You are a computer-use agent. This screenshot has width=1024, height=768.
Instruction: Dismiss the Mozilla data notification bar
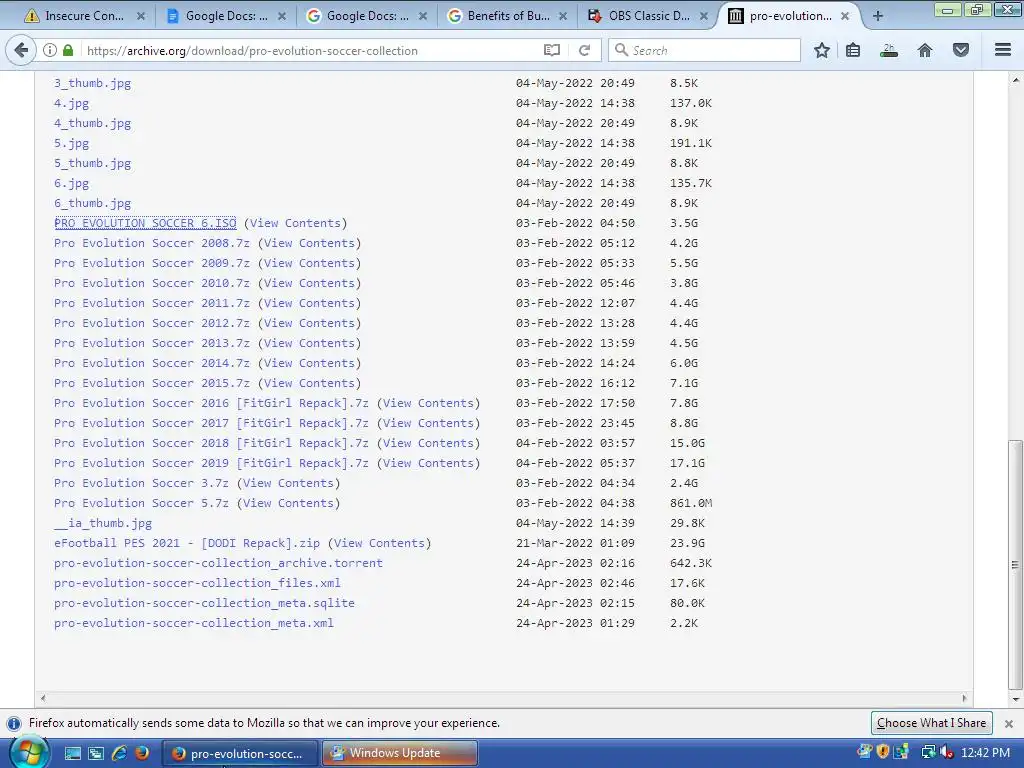coord(1008,724)
